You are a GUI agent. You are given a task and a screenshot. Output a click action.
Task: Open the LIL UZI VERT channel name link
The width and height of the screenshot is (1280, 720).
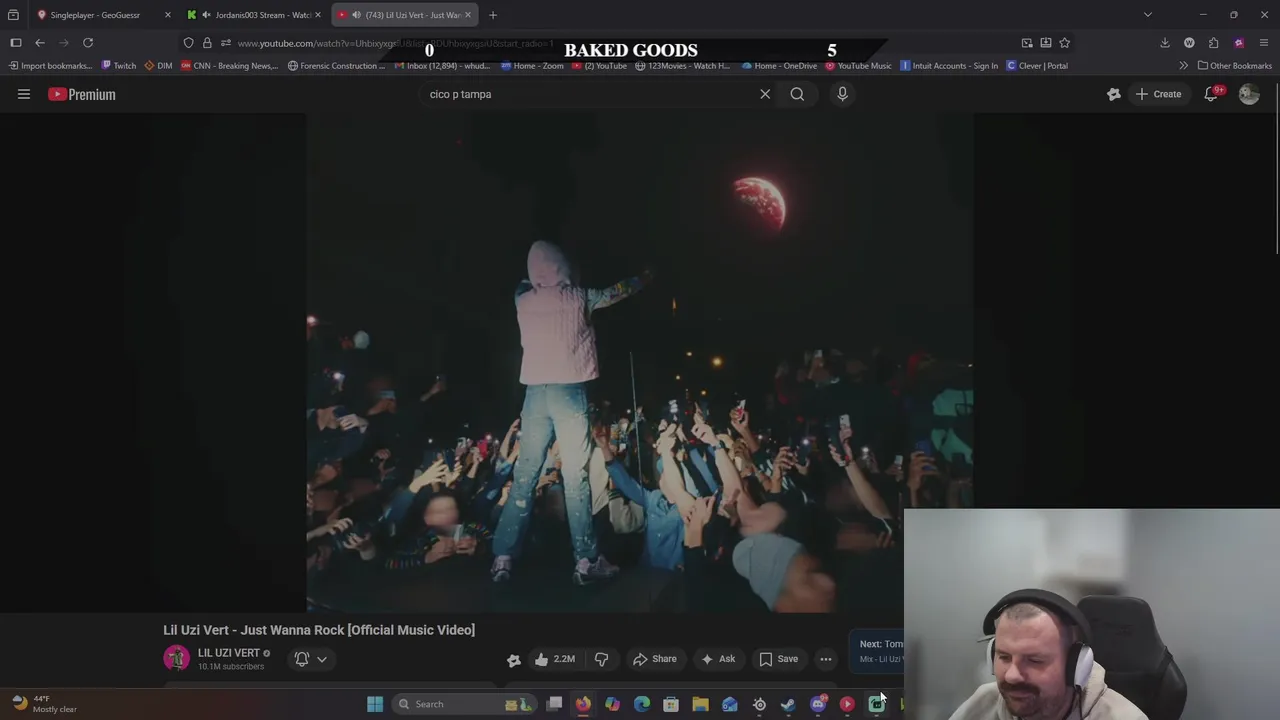pyautogui.click(x=228, y=653)
